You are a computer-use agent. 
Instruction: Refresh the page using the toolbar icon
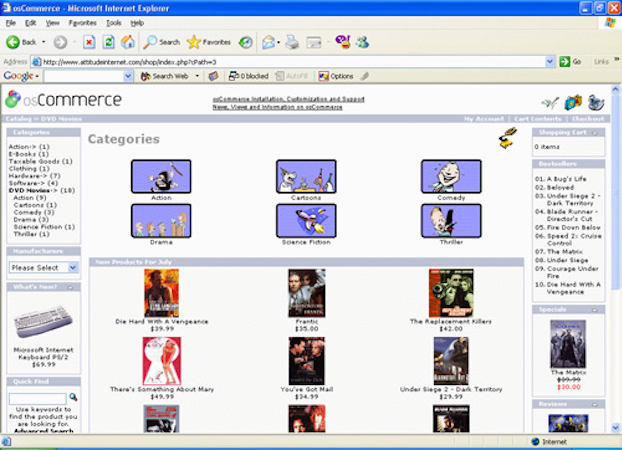click(x=108, y=42)
